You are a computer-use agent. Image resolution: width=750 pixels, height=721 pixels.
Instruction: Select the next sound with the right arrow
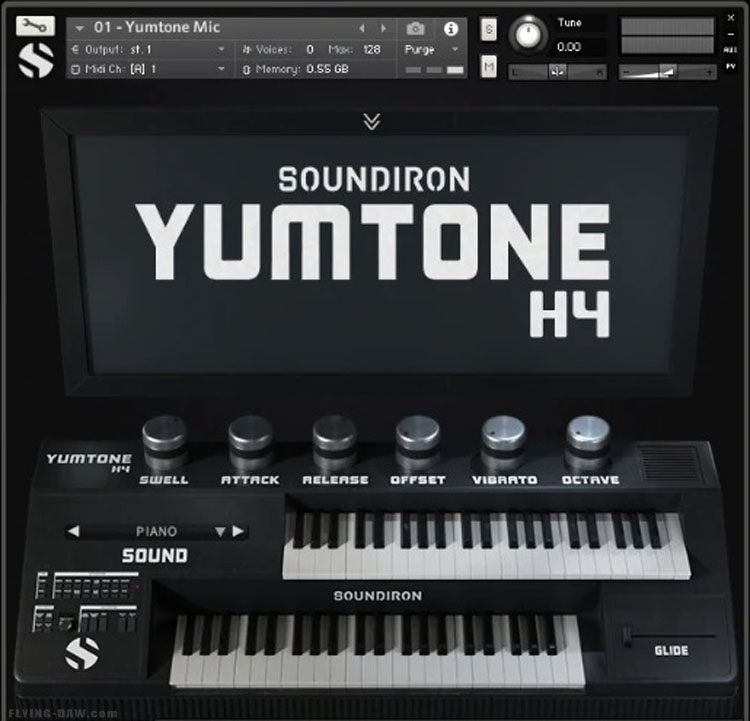[x=238, y=532]
